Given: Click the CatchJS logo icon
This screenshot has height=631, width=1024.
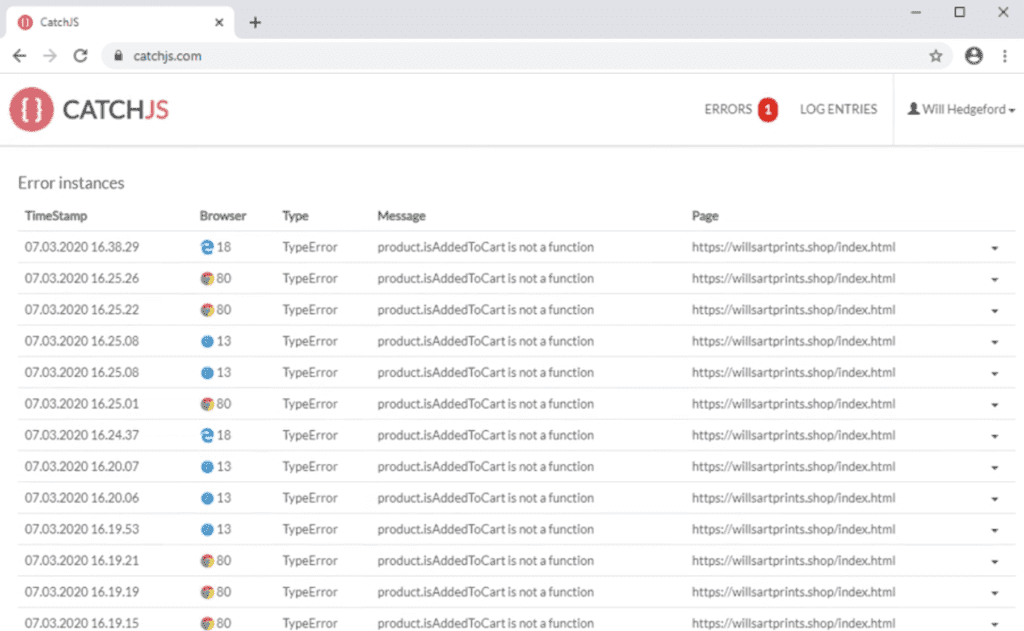Looking at the screenshot, I should coord(31,109).
